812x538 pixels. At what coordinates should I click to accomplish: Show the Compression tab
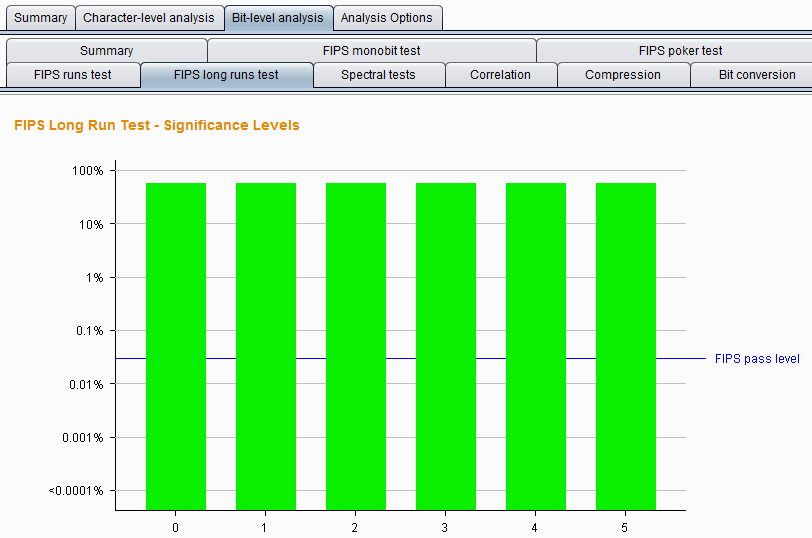point(623,75)
